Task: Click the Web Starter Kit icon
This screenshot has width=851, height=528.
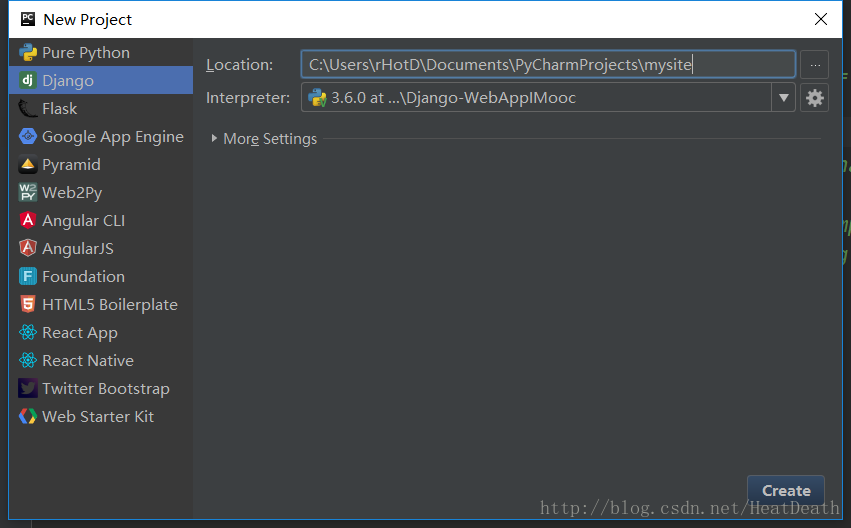Action: 28,416
